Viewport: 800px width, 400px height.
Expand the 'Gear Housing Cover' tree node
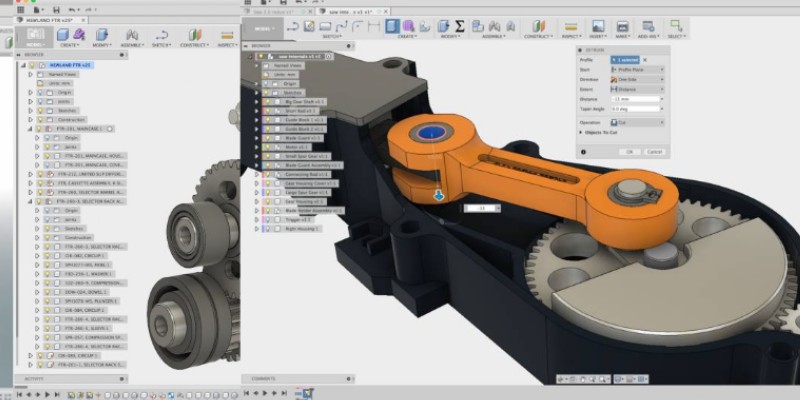coord(257,184)
